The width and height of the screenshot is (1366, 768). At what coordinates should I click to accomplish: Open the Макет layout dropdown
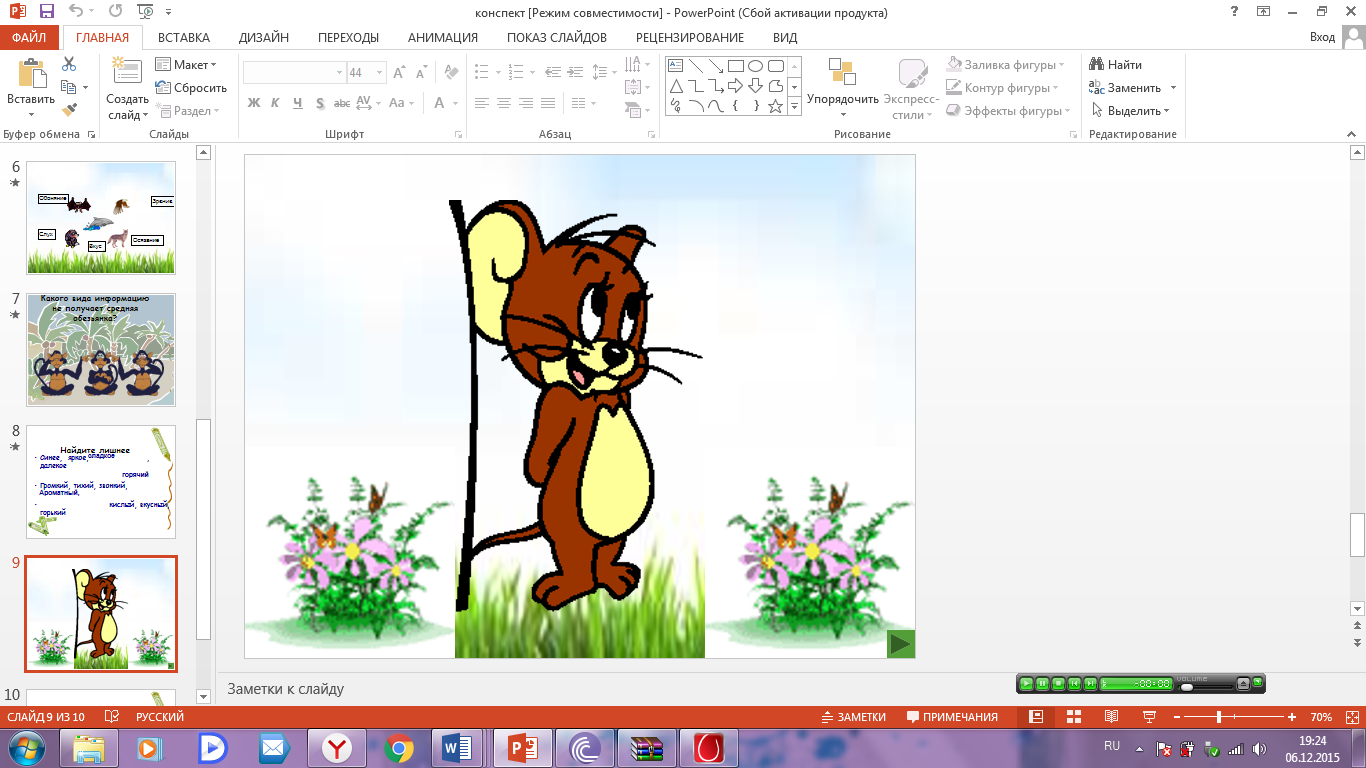tap(187, 65)
